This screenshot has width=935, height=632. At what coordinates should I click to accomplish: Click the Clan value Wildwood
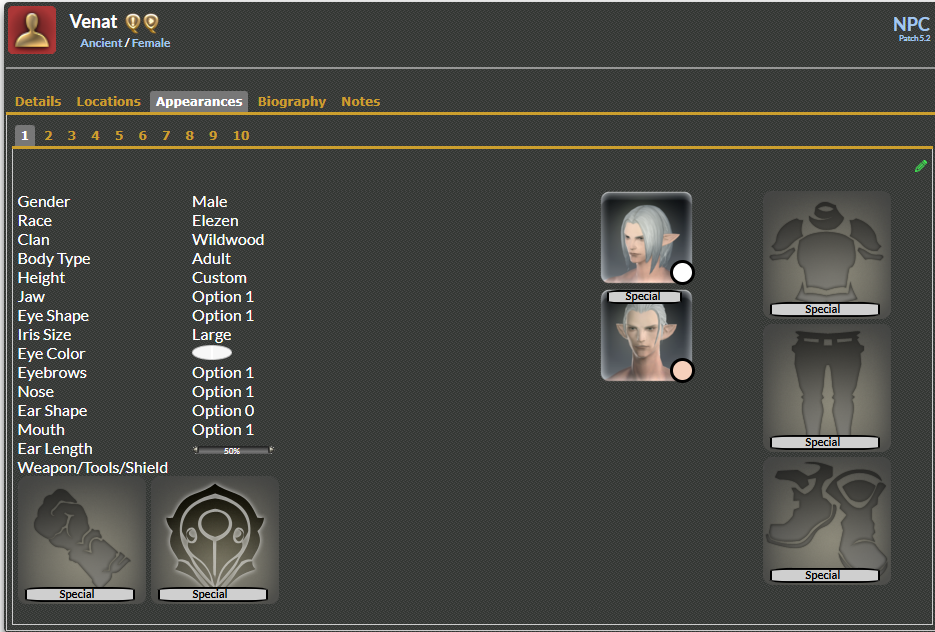(x=228, y=240)
